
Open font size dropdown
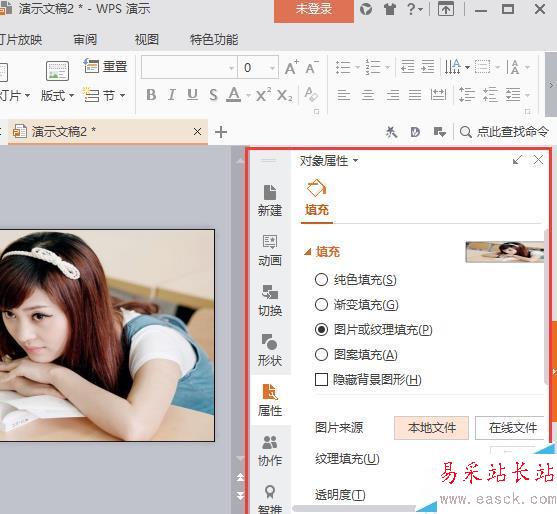point(272,67)
